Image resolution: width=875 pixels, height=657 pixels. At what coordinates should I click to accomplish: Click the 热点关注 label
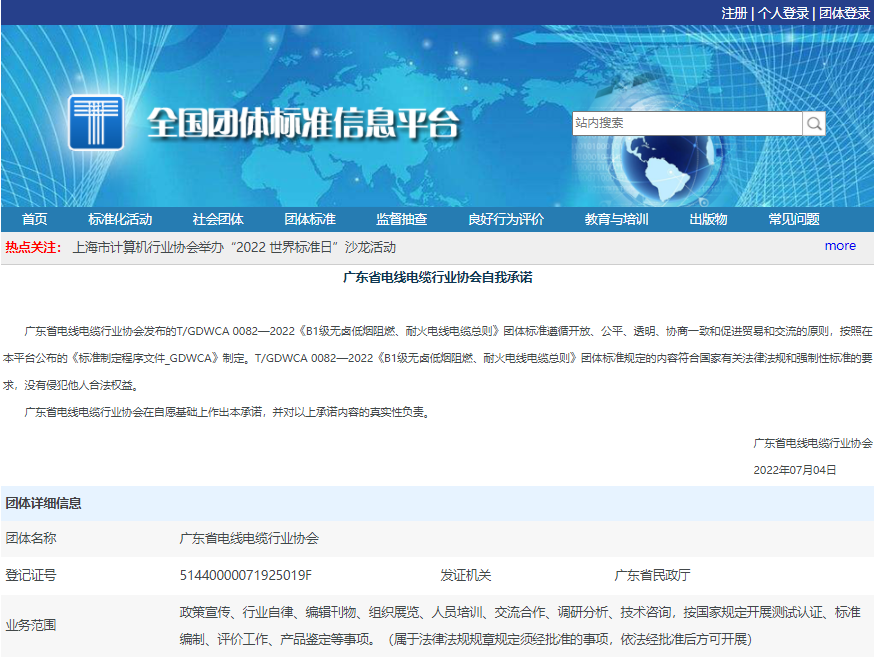click(x=33, y=247)
